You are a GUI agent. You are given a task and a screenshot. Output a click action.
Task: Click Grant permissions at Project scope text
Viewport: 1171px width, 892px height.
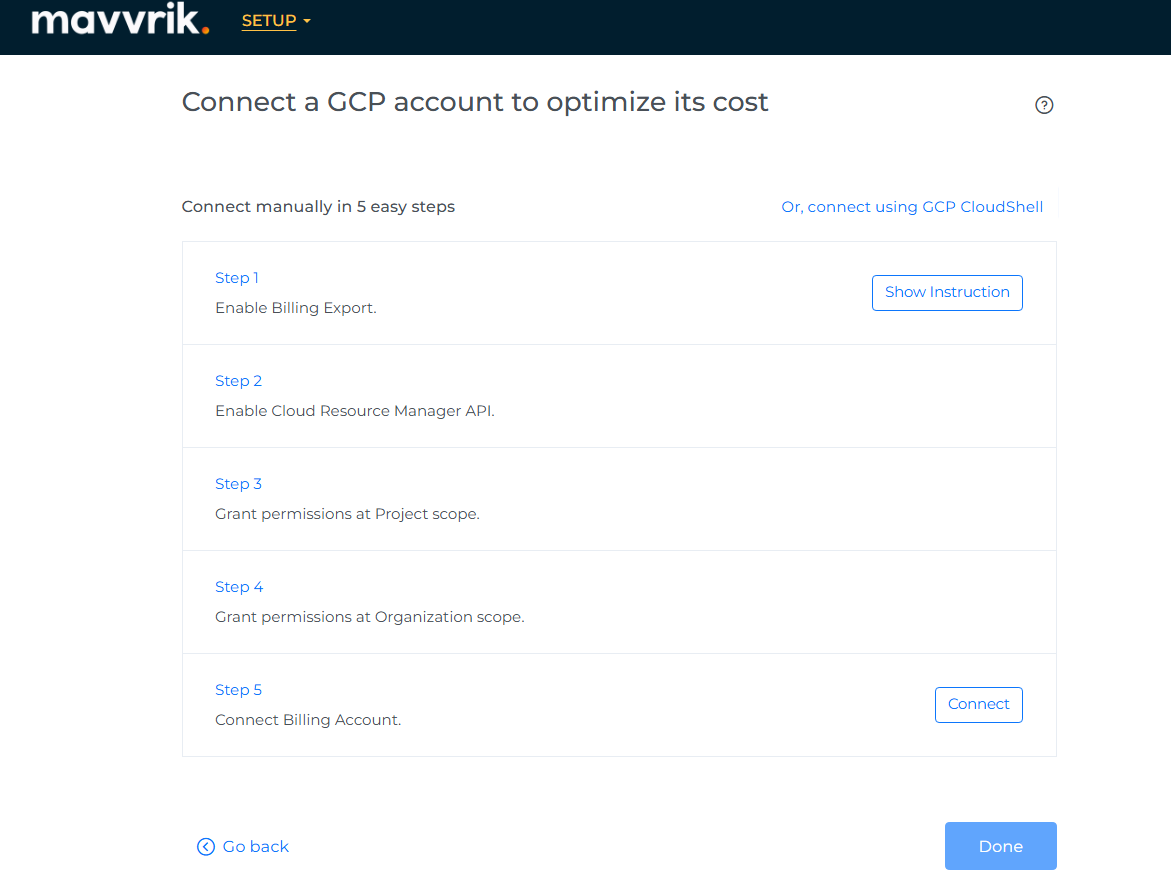coord(347,514)
